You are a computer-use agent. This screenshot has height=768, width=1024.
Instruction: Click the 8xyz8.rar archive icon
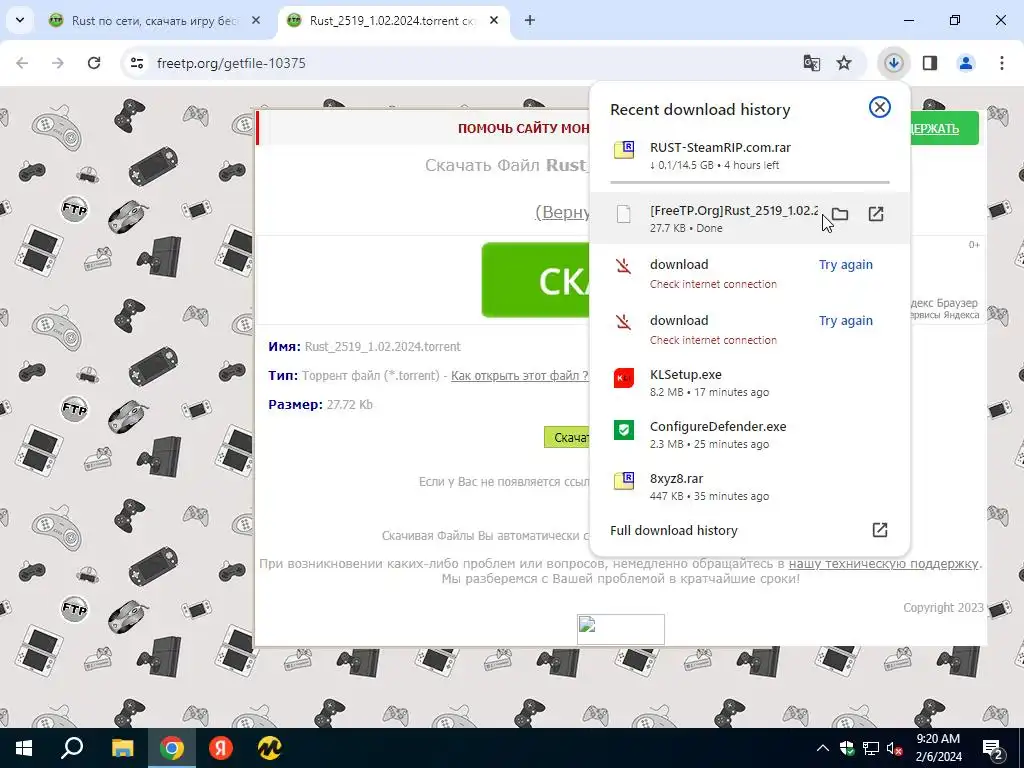(624, 481)
